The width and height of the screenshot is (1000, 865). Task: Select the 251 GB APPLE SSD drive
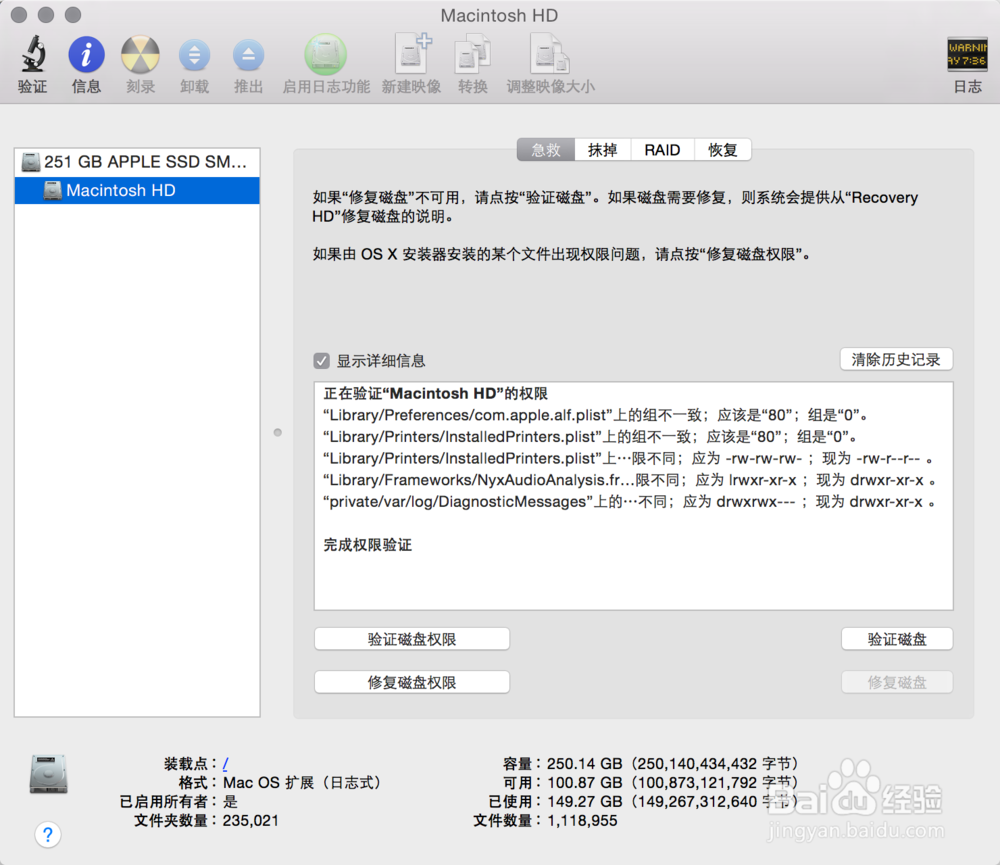click(x=136, y=161)
